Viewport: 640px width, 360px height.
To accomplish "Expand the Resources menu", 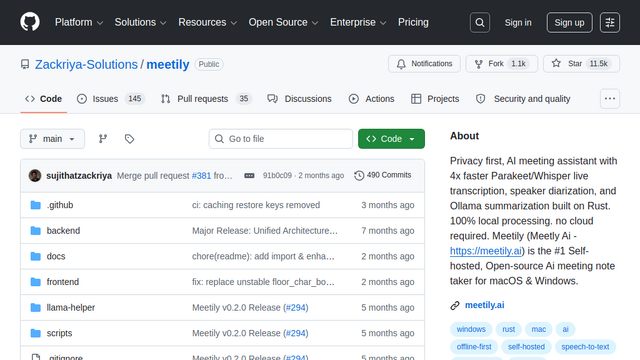I will [x=207, y=22].
